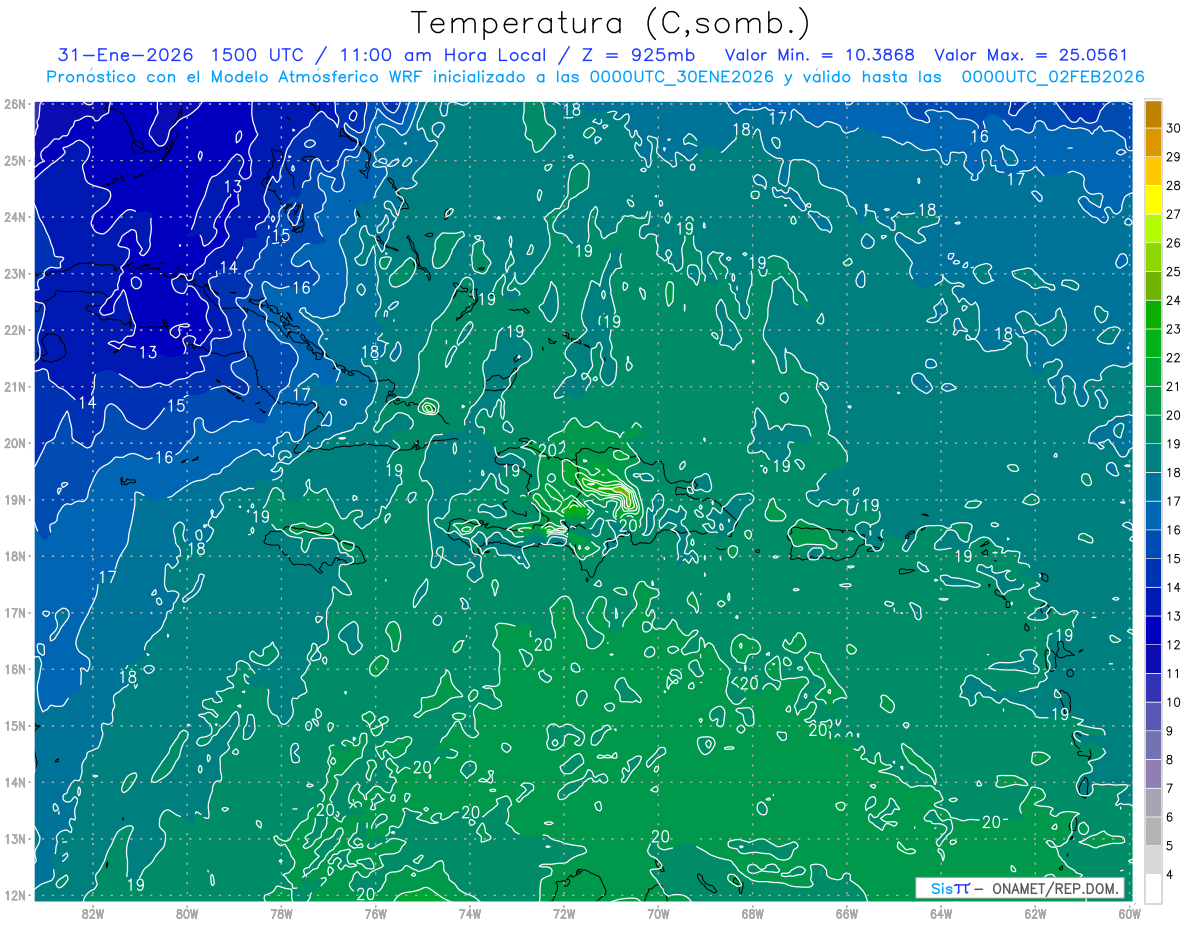The image size is (1200, 927).
Task: Click the 25N latitude axis label
Action: [x=15, y=161]
